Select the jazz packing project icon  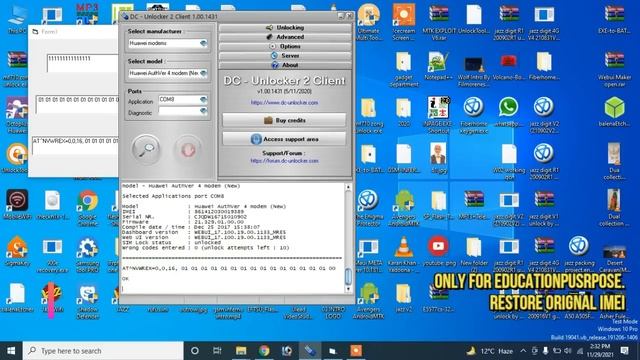tap(579, 254)
